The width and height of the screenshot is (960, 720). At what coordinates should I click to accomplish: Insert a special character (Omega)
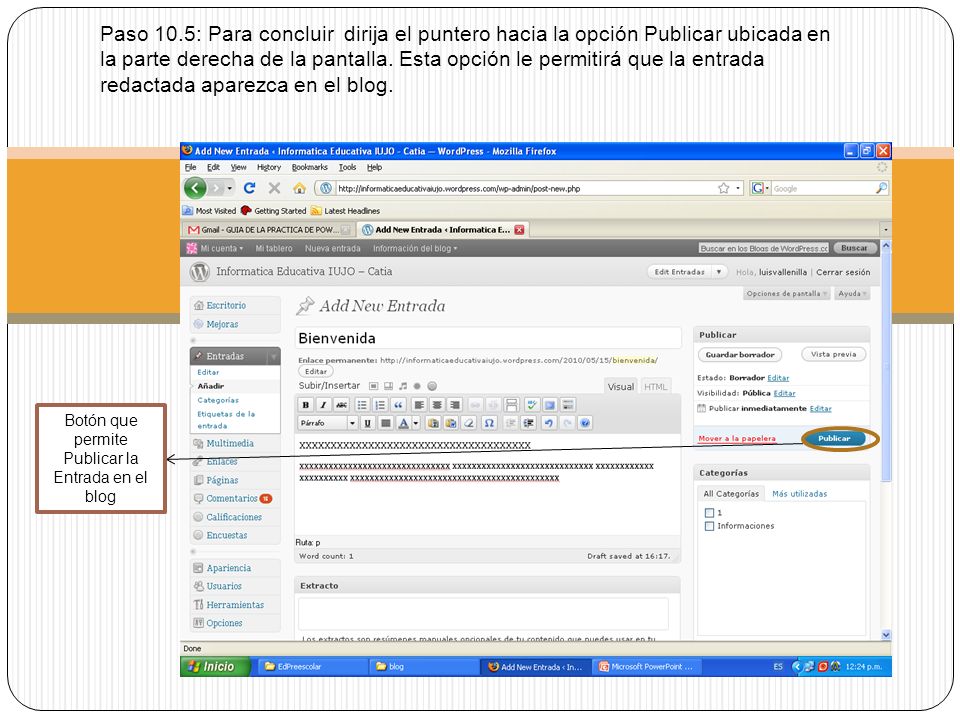(x=489, y=423)
